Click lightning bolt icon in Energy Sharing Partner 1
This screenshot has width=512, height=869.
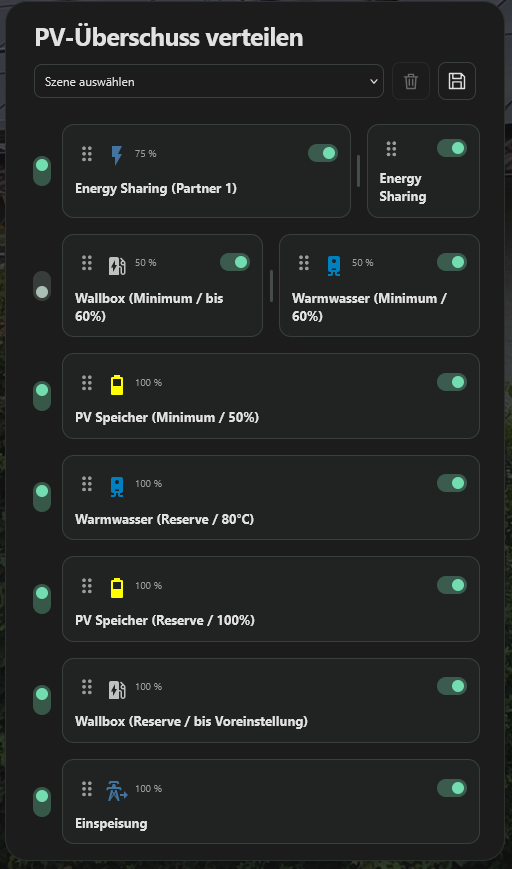pyautogui.click(x=116, y=155)
